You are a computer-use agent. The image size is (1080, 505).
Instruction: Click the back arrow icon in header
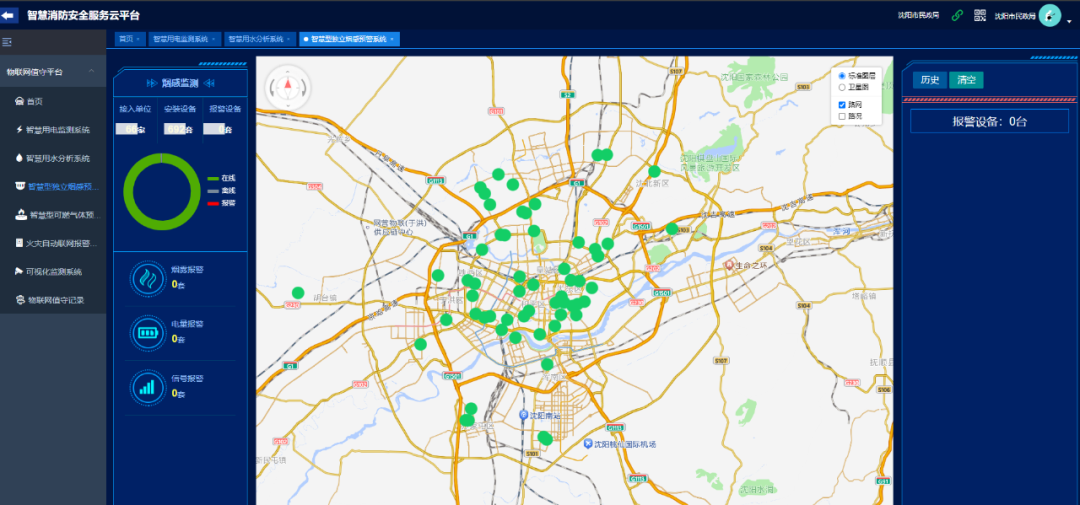[x=10, y=16]
